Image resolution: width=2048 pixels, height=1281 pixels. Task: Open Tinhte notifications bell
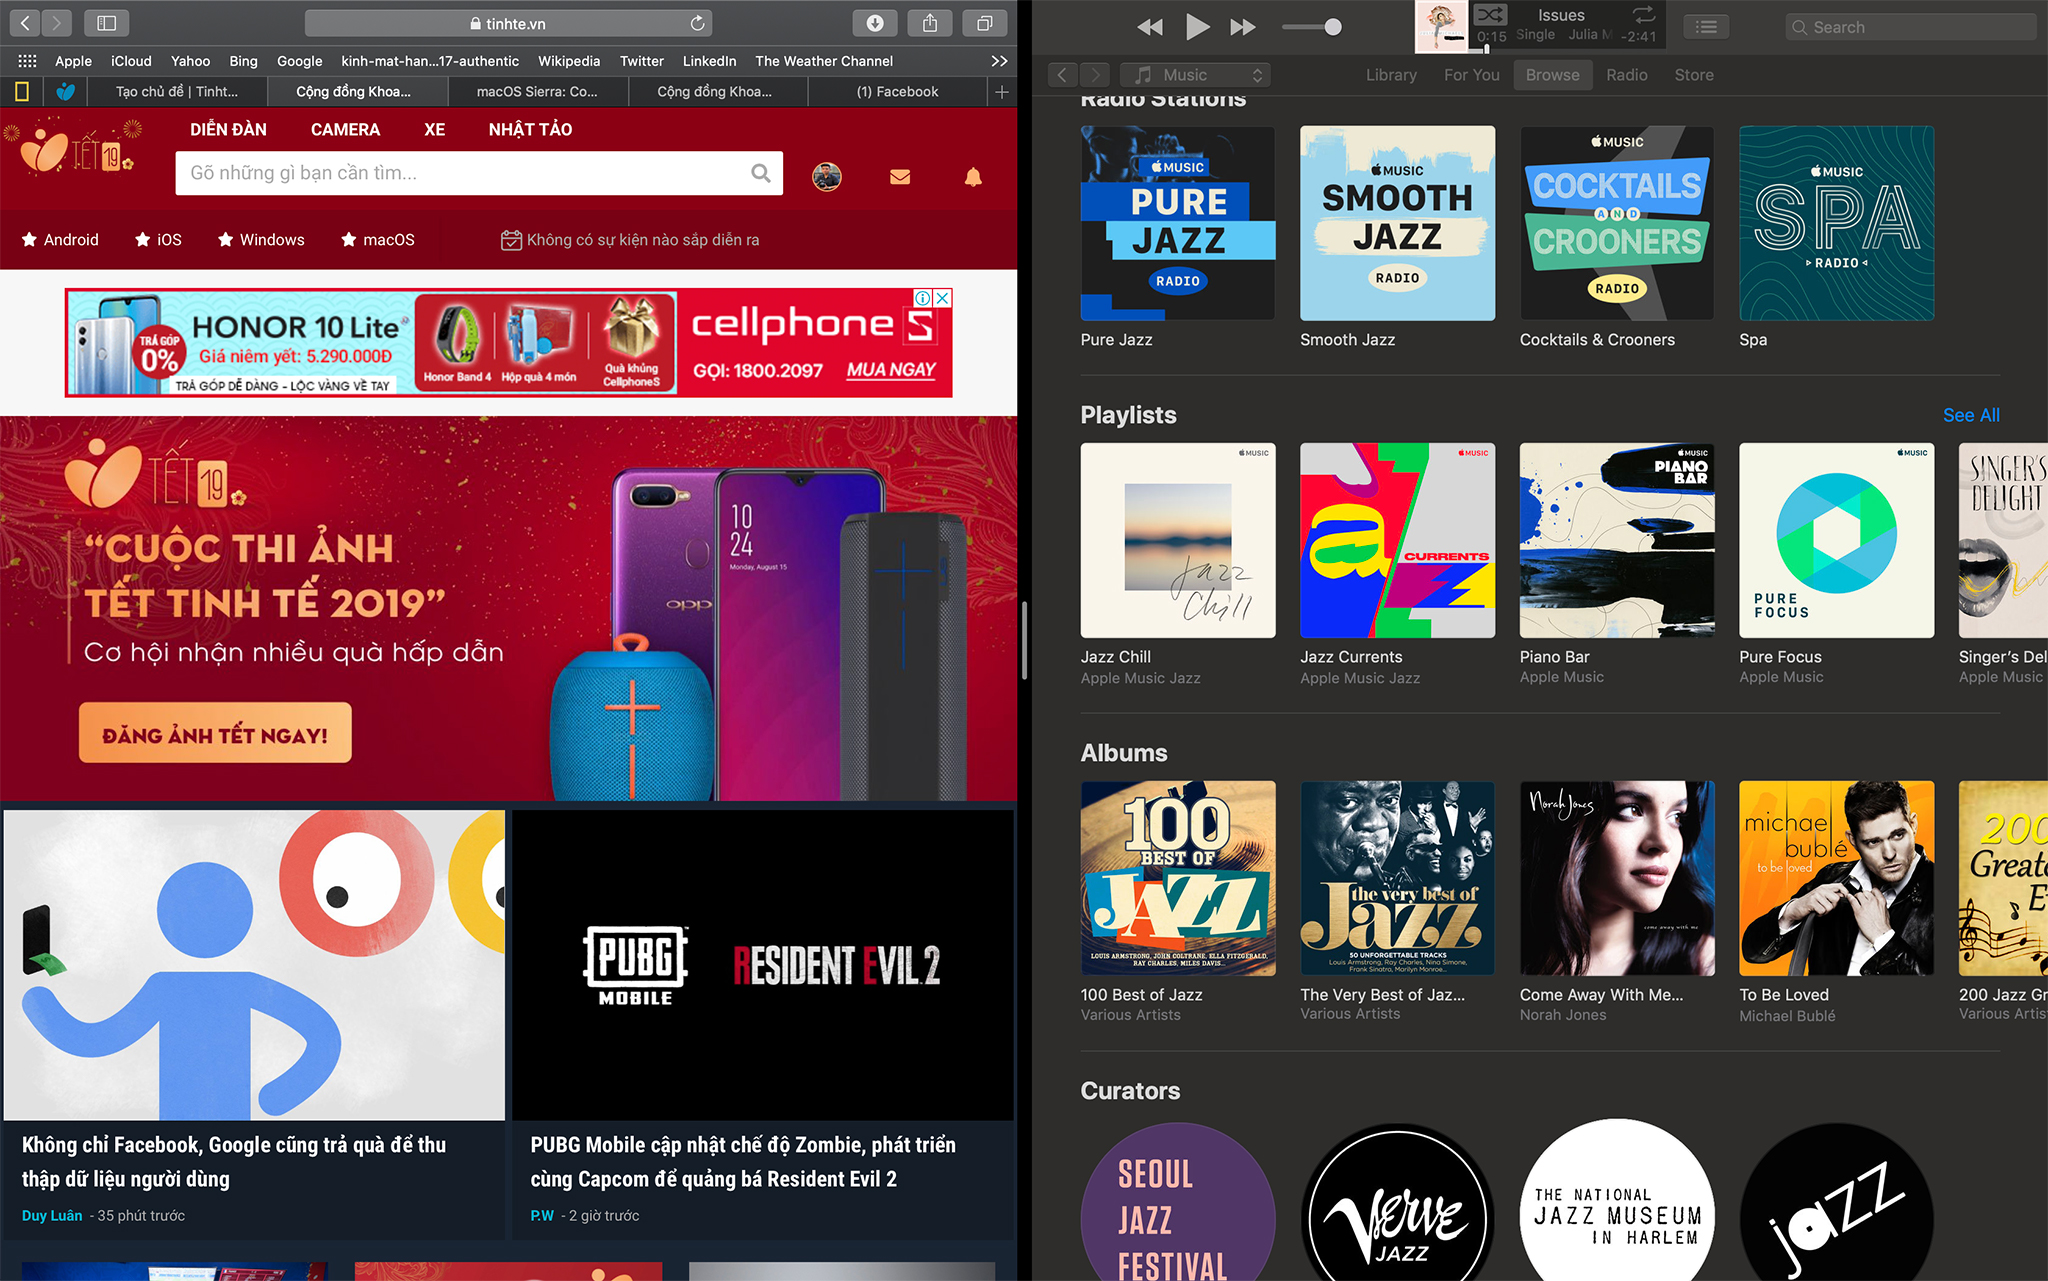pos(973,177)
